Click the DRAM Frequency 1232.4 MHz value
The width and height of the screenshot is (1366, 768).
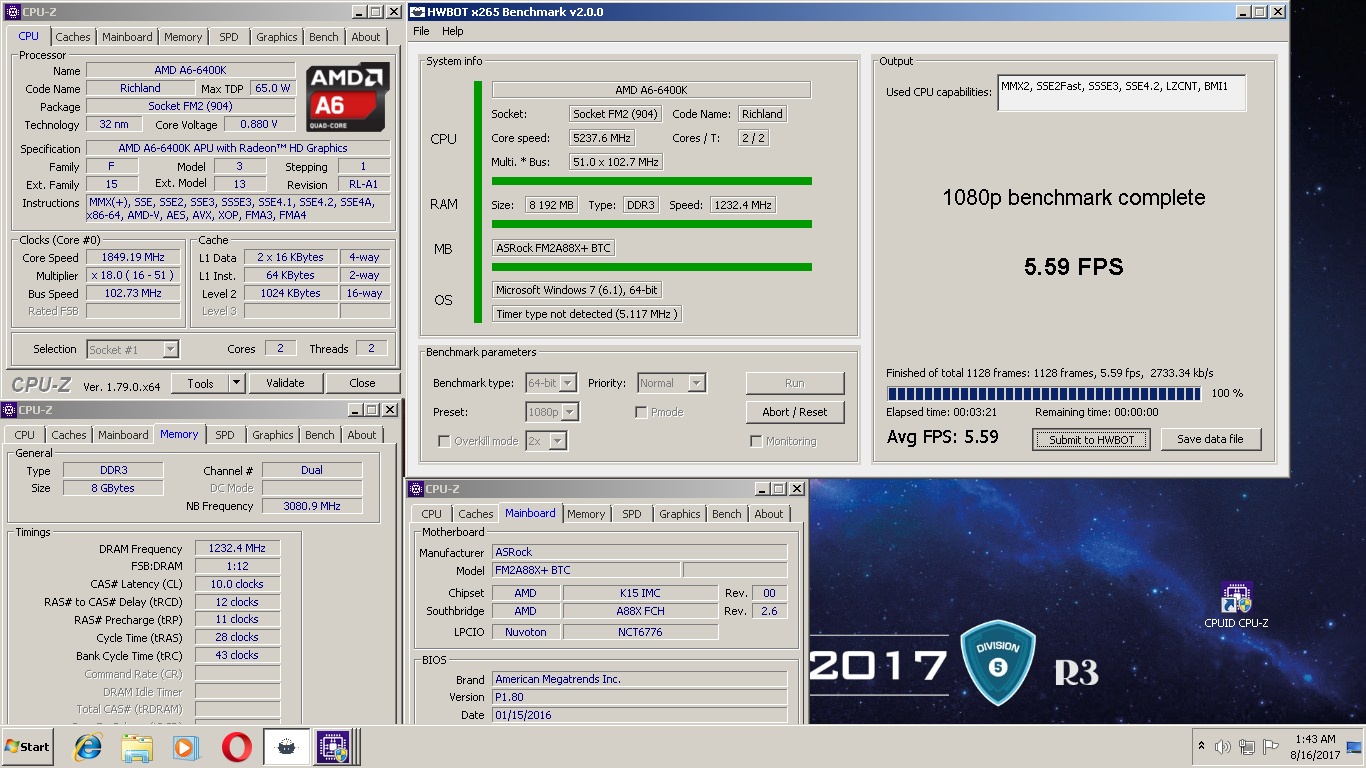(x=237, y=549)
